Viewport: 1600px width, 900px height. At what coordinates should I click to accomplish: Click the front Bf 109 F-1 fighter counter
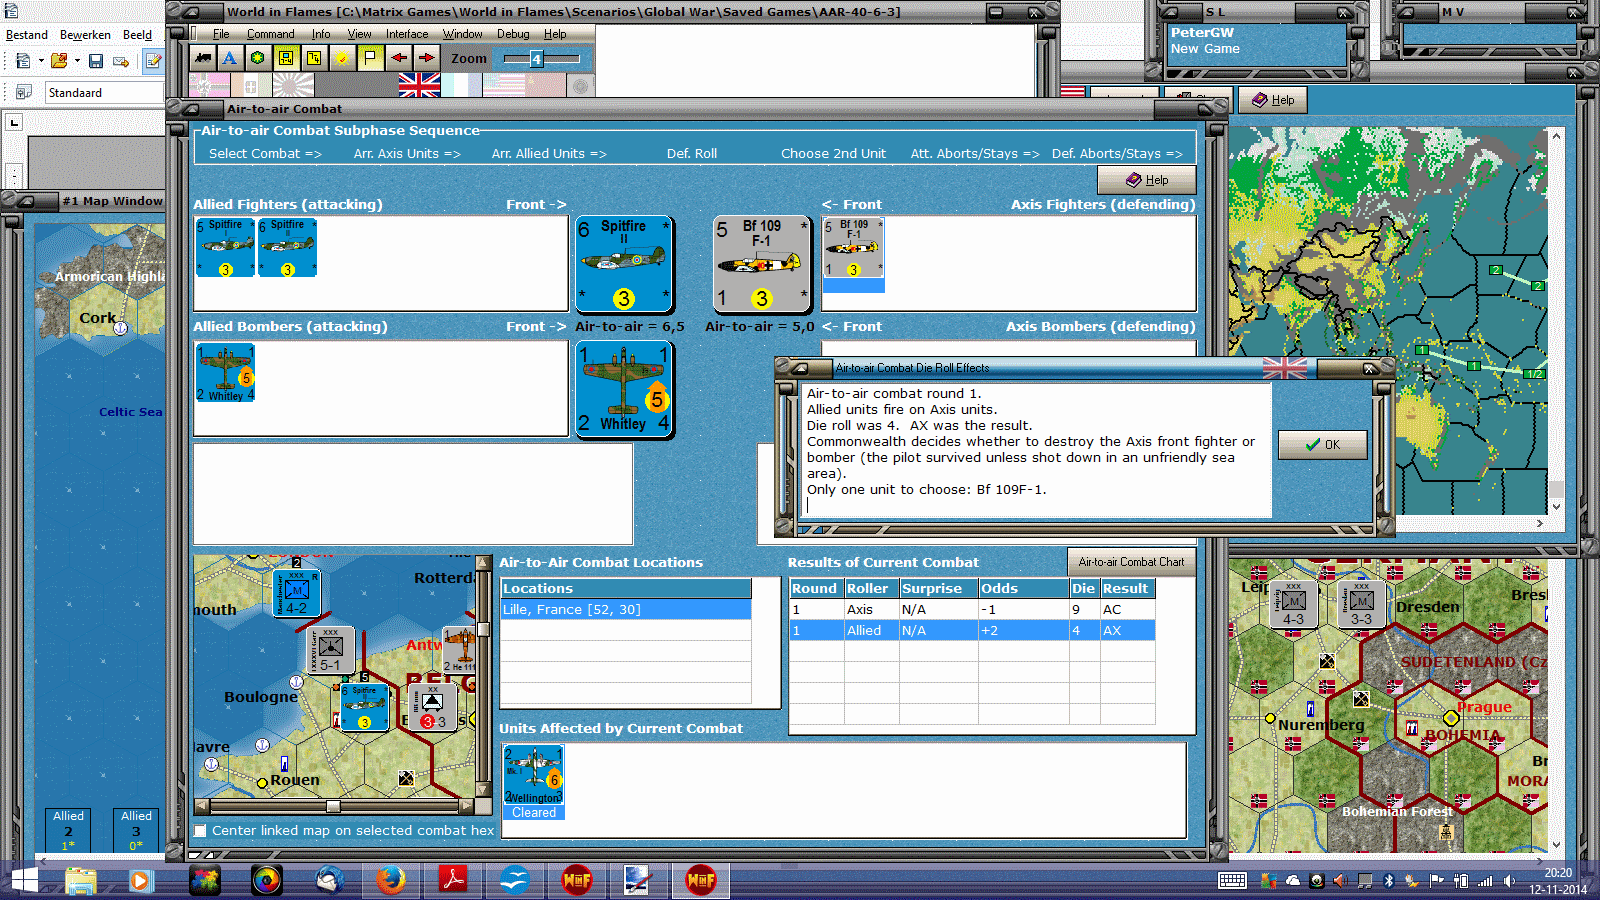pyautogui.click(x=761, y=264)
